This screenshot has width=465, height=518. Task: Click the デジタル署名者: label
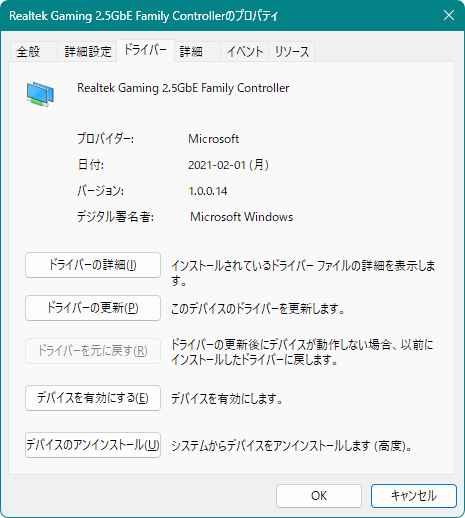click(116, 217)
